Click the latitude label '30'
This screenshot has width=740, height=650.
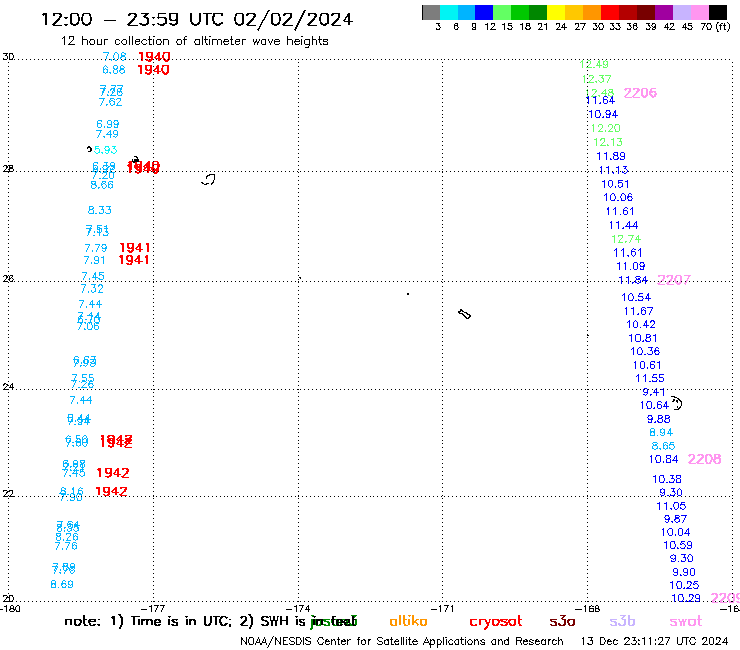(x=8, y=57)
